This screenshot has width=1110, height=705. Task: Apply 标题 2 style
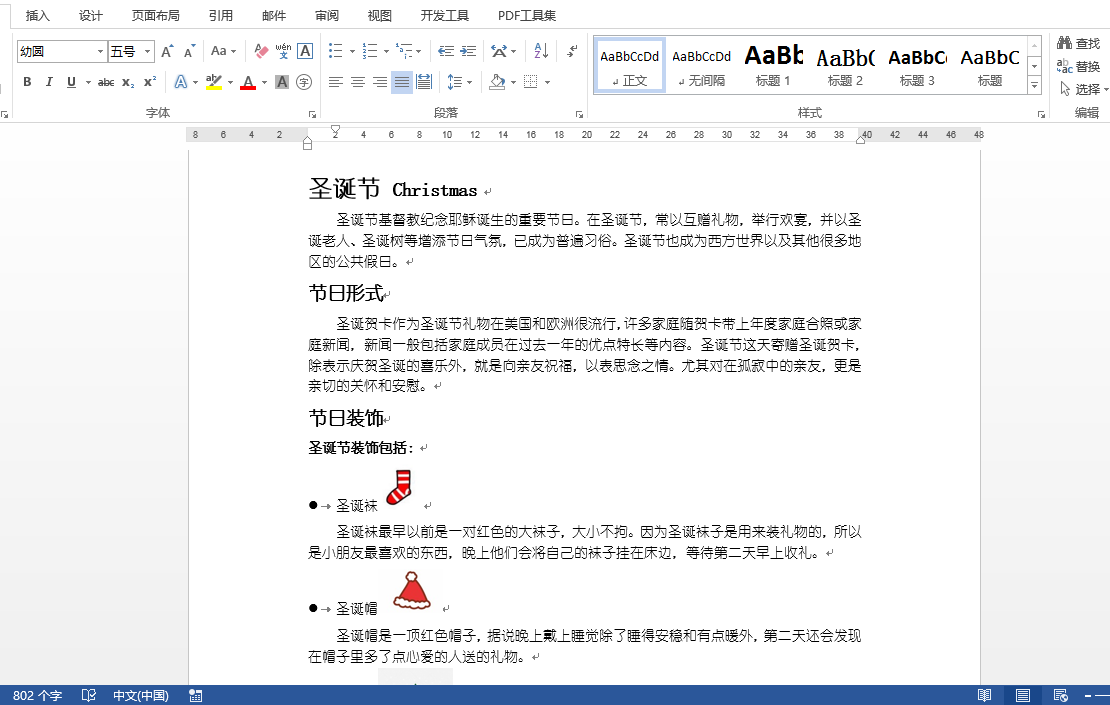click(x=845, y=66)
